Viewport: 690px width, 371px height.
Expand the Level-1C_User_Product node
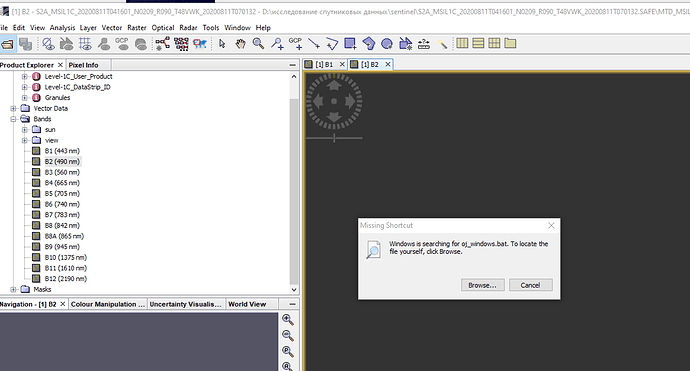tap(25, 77)
